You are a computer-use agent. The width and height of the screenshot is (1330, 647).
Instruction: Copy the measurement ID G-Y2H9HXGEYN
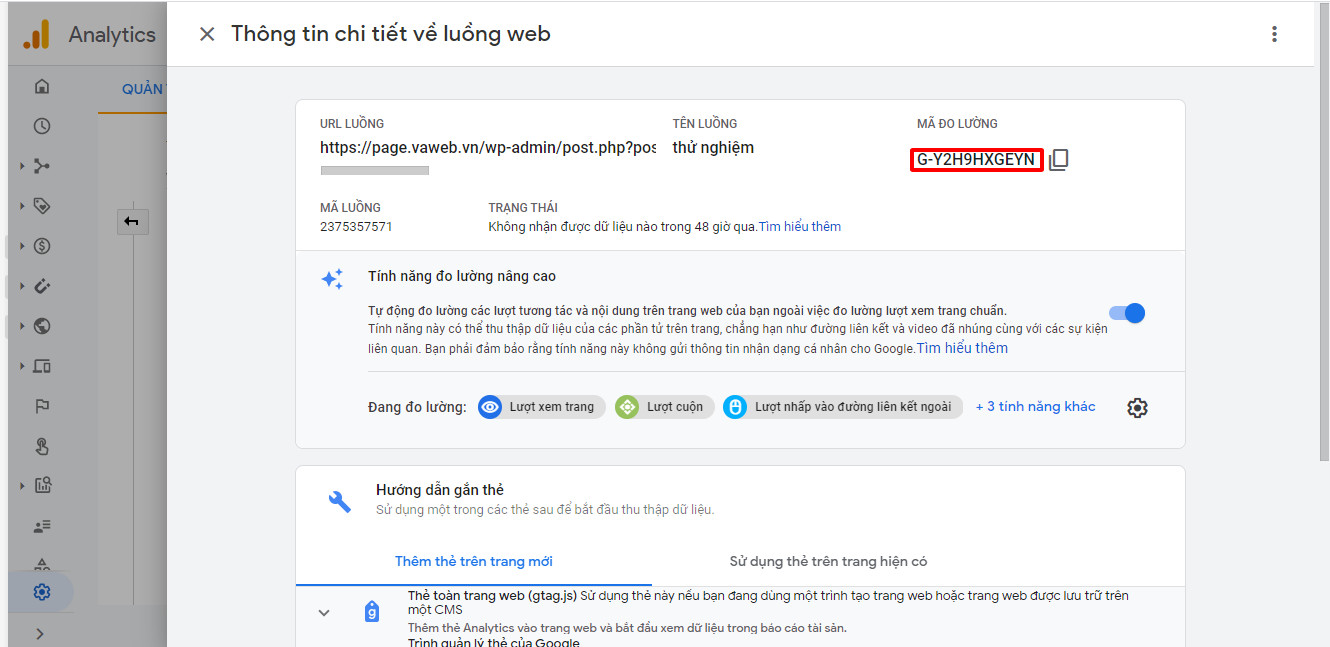[x=1058, y=160]
